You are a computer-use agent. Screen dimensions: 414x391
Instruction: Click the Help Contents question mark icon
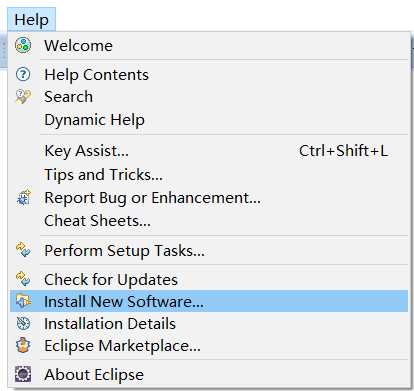tap(23, 74)
